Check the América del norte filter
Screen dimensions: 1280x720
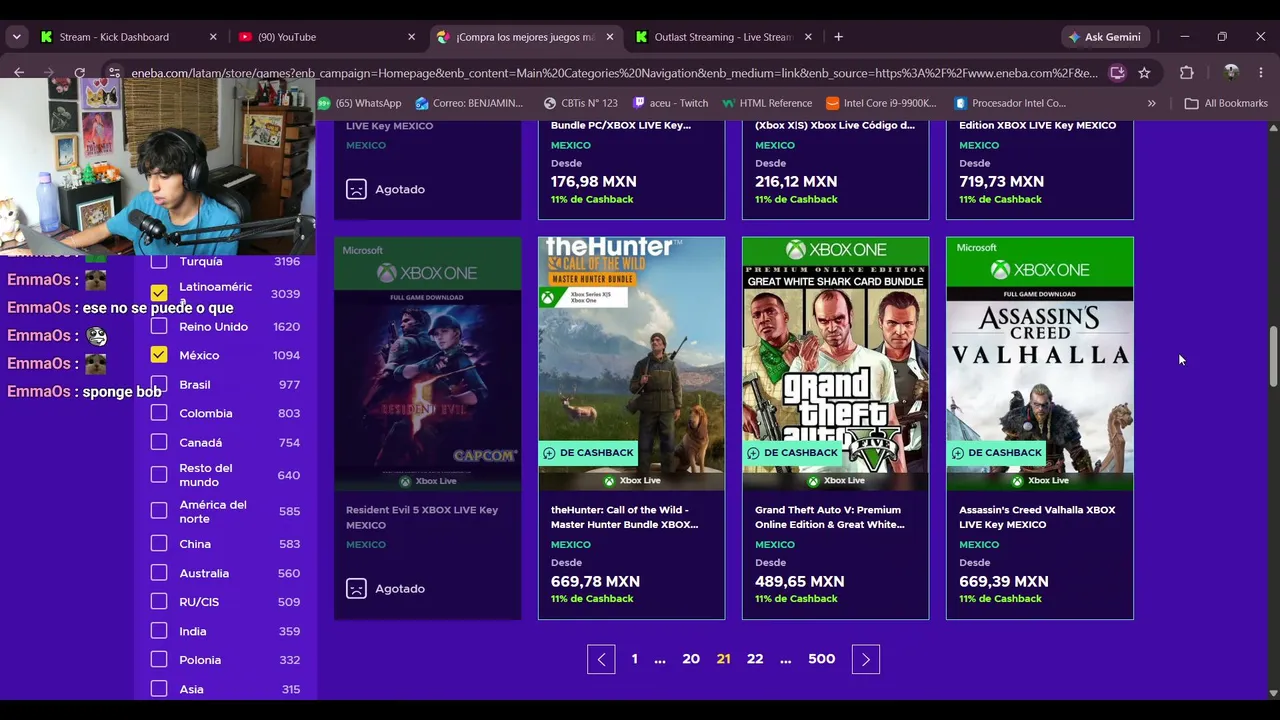coord(159,511)
